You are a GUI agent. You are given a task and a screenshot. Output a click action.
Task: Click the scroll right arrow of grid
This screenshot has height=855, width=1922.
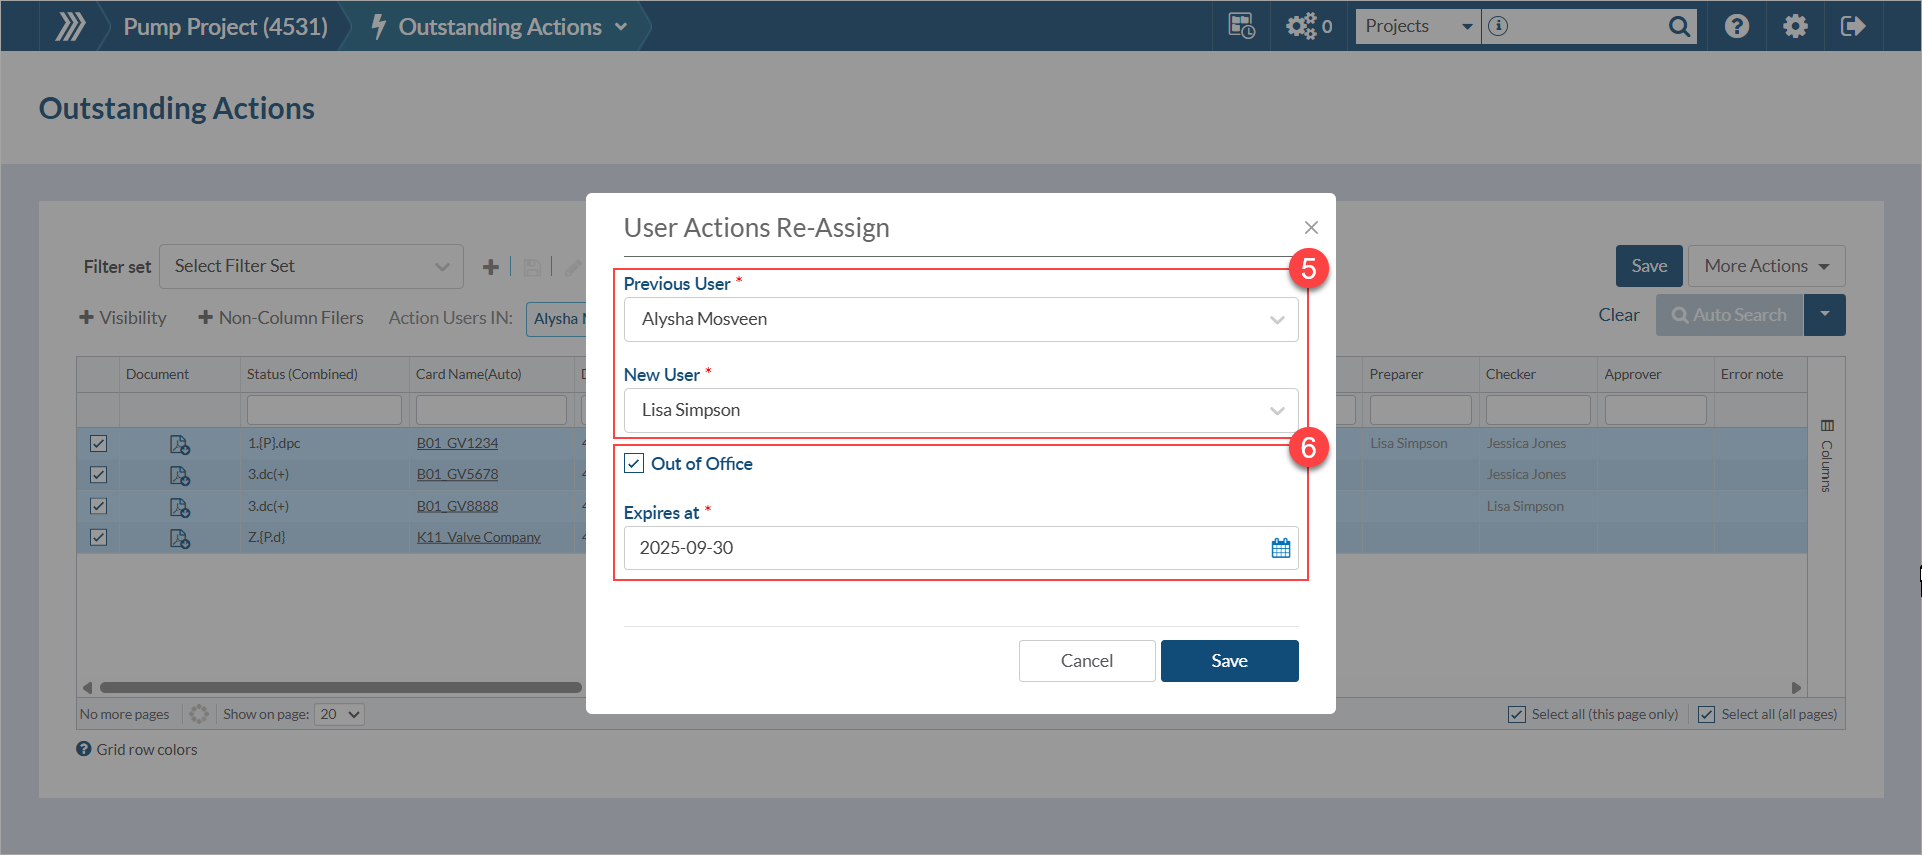click(1796, 688)
